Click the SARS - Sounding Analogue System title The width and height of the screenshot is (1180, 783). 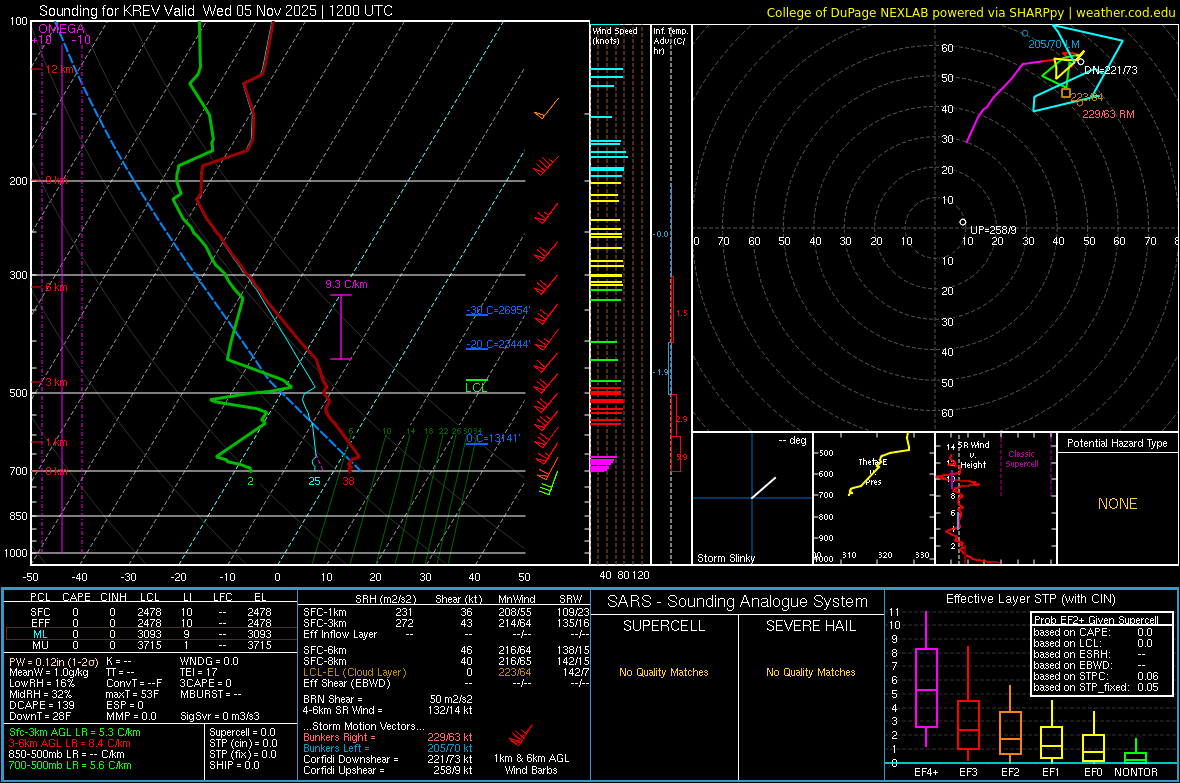[x=738, y=602]
